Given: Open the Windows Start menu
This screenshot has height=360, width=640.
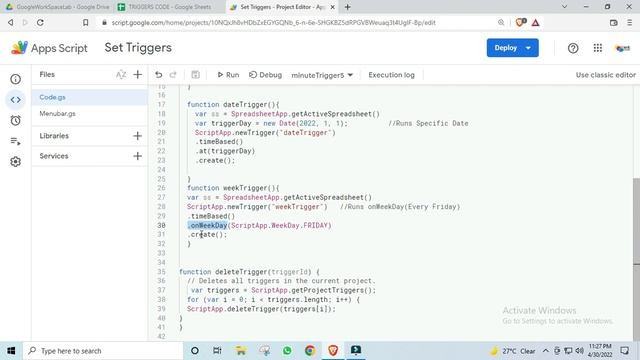Looking at the screenshot, I should pos(11,351).
